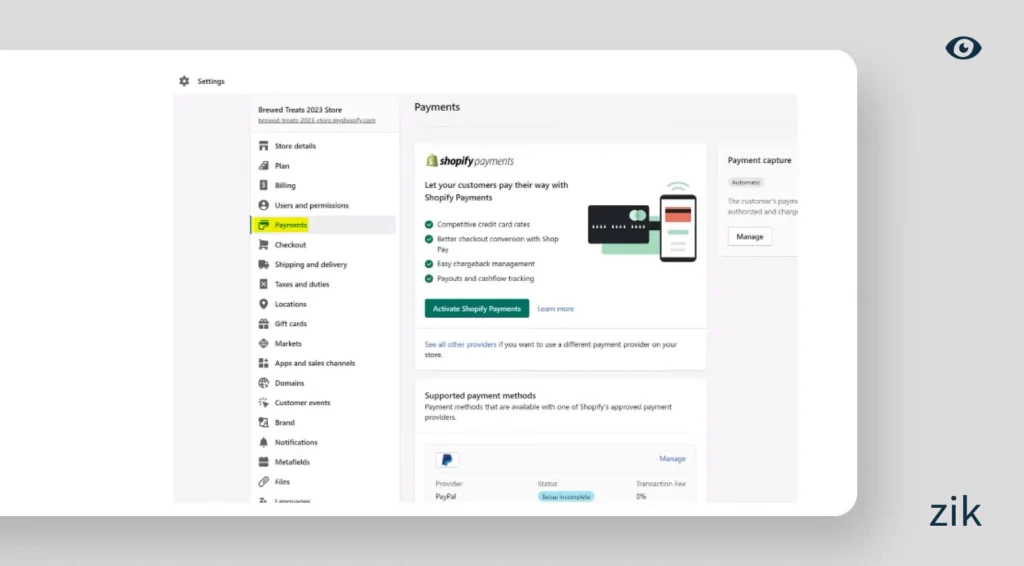This screenshot has width=1024, height=566.
Task: Click the Shipping and delivery truck icon
Action: point(264,265)
